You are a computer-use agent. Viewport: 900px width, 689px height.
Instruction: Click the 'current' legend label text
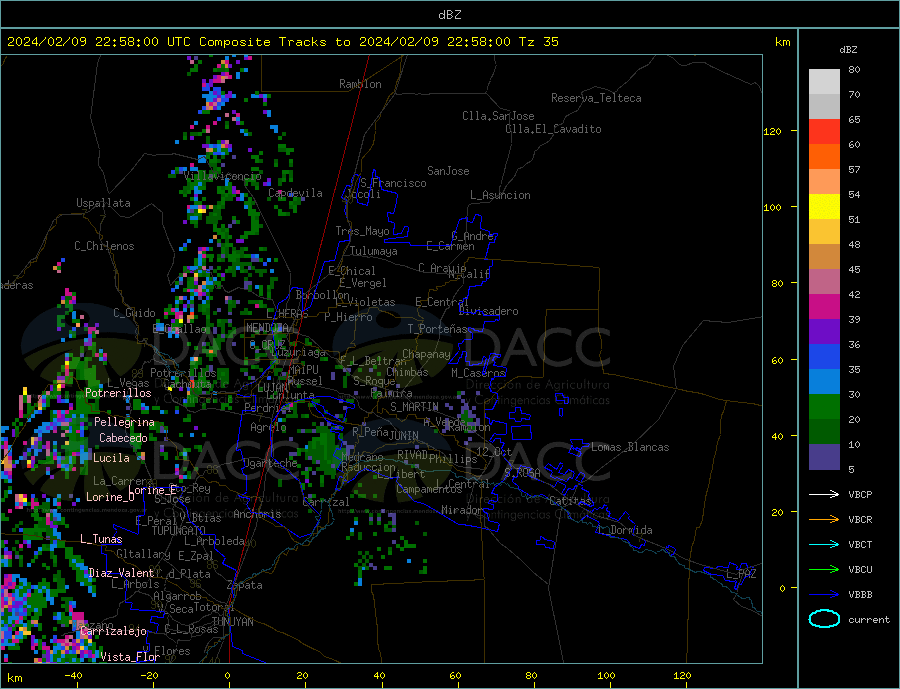point(869,620)
